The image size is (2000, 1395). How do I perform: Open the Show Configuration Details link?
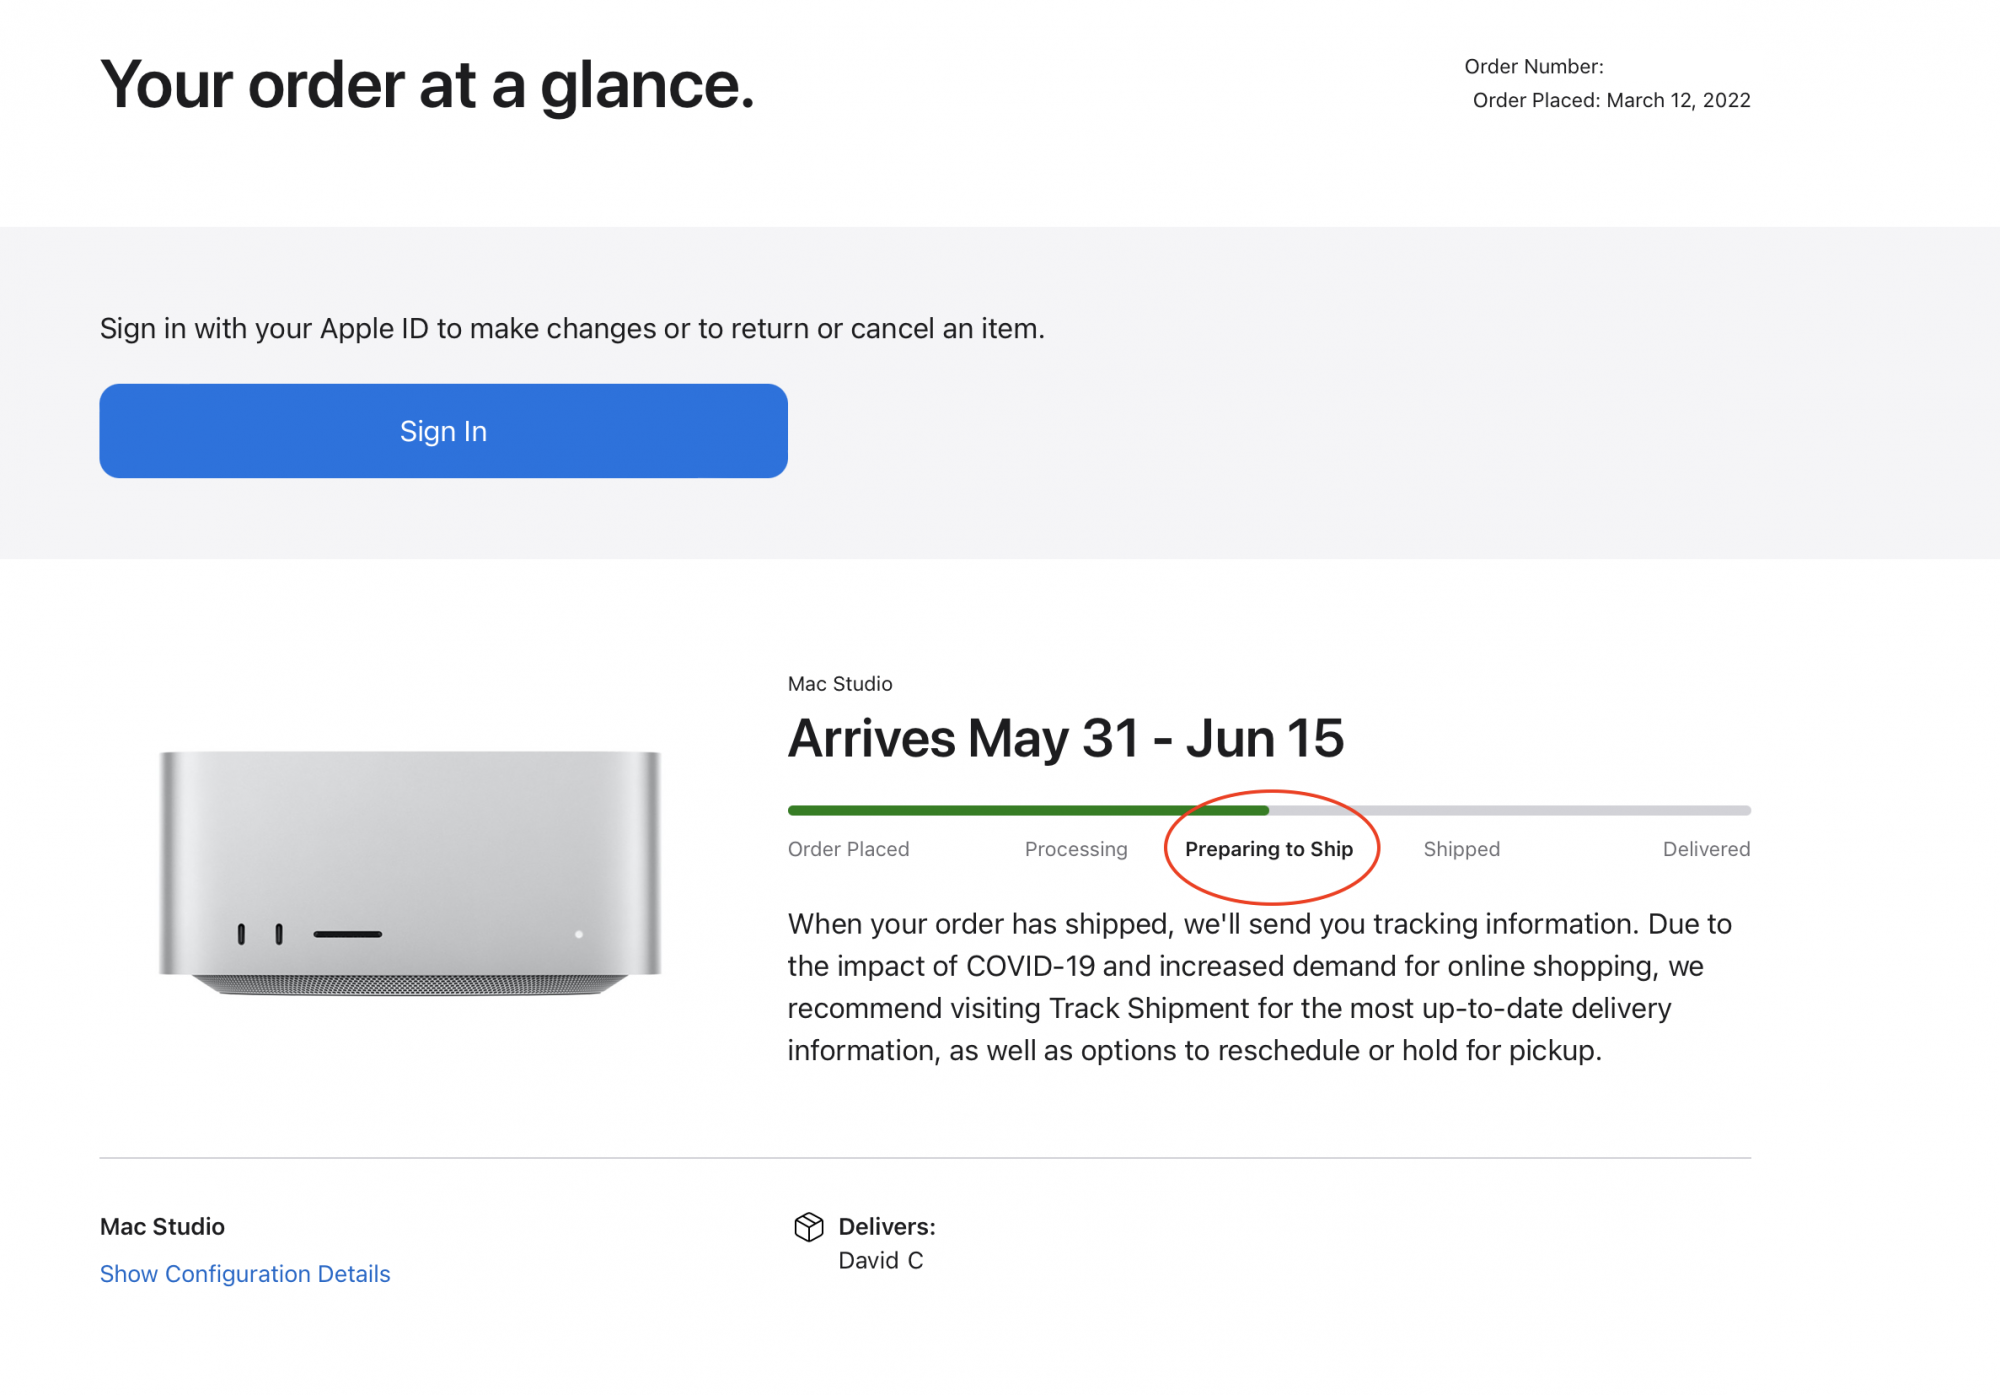(245, 1274)
